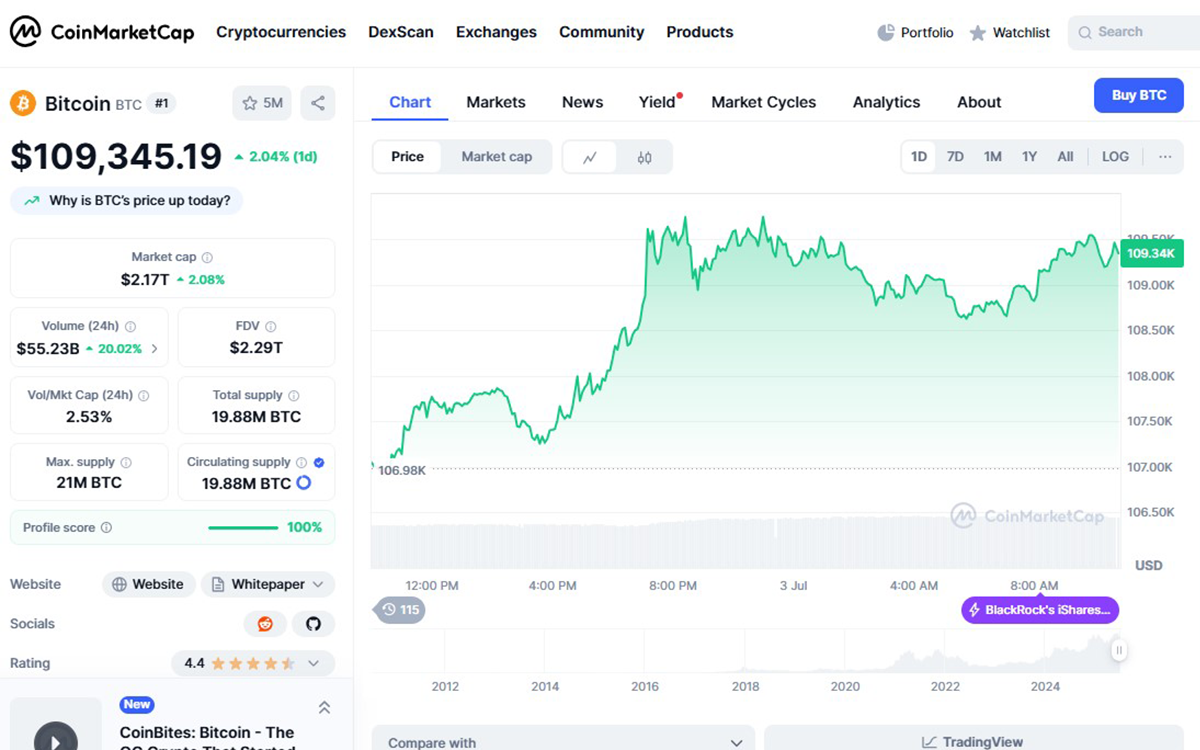Click the Volume (24h) info icon
Image resolution: width=1200 pixels, height=750 pixels.
point(131,326)
